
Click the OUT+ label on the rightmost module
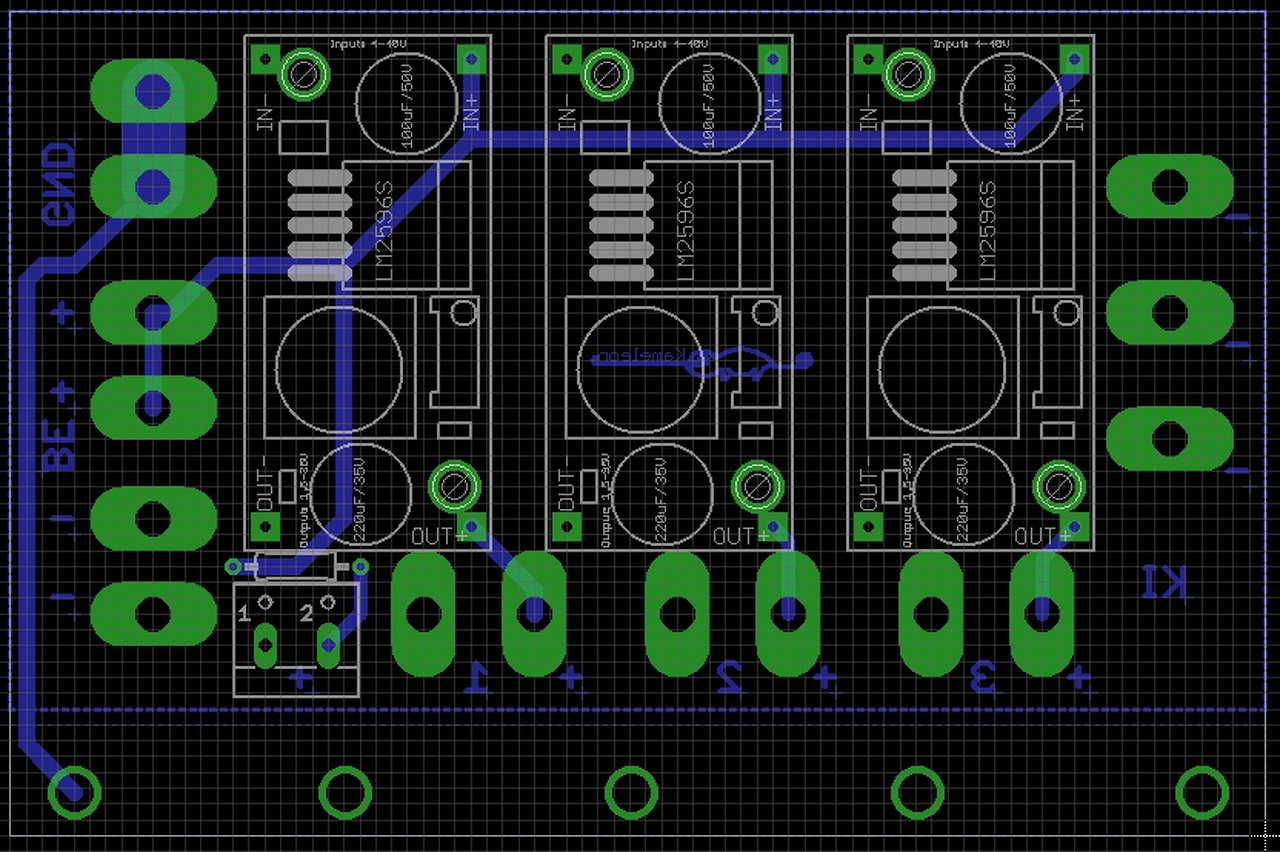pos(1042,537)
